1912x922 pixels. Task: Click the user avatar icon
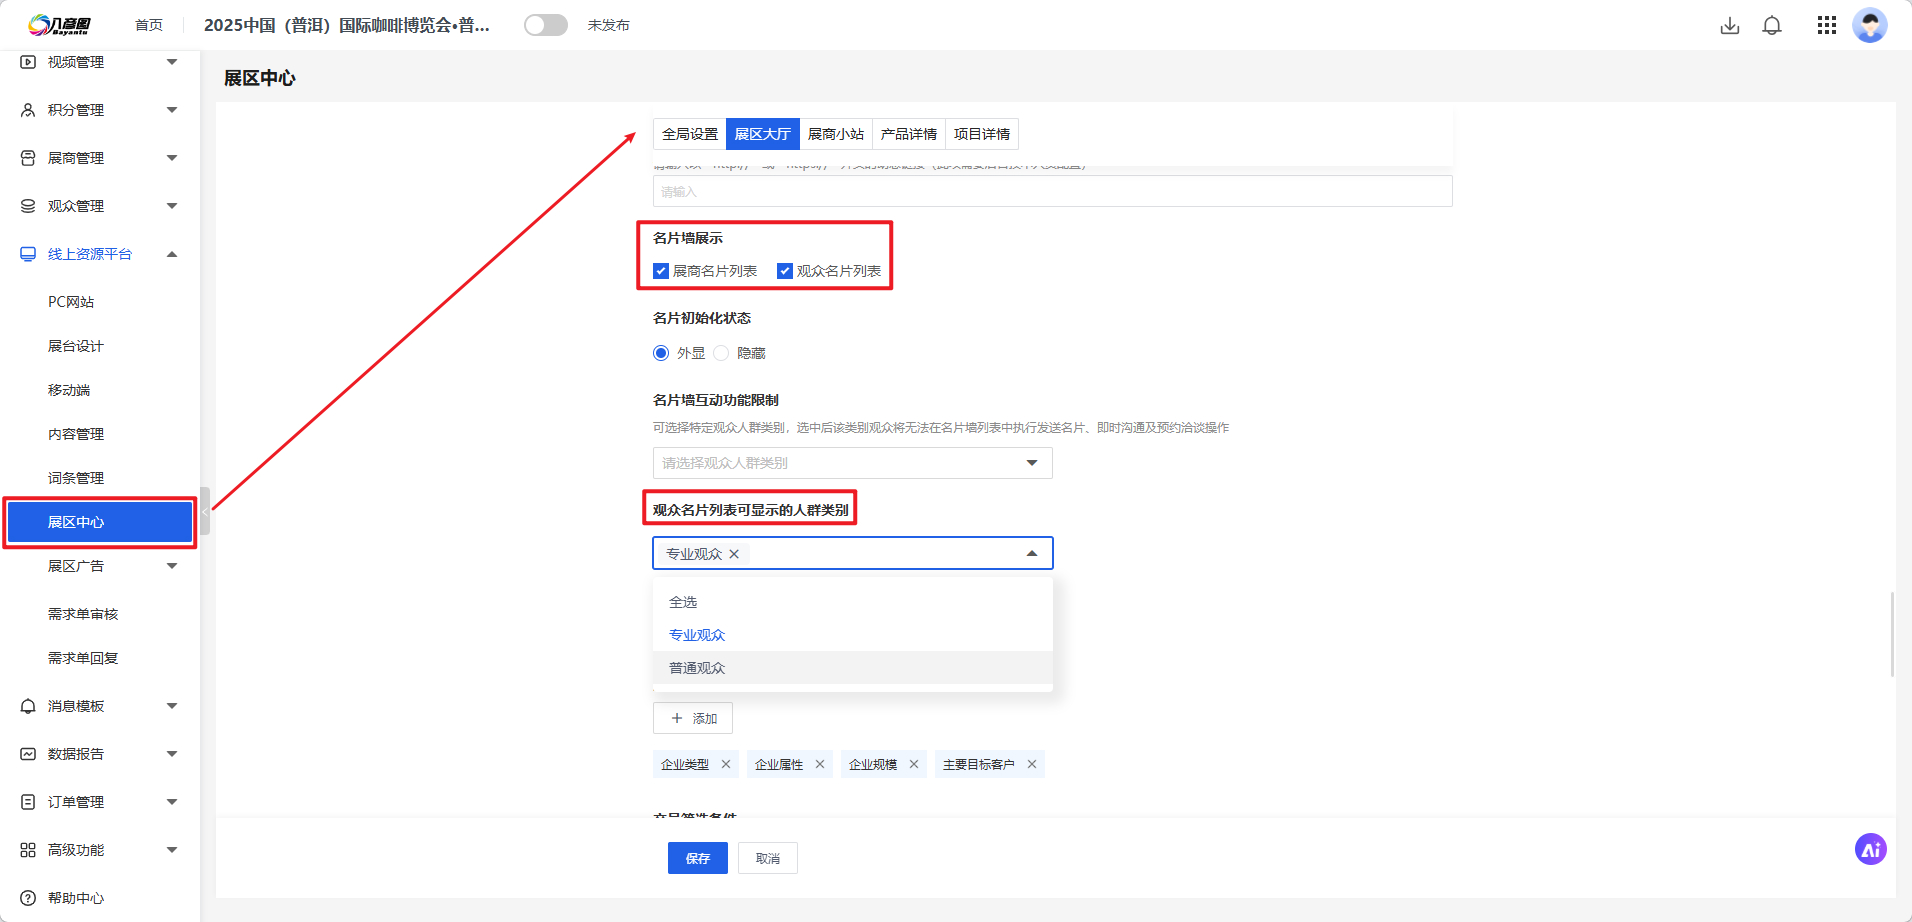point(1868,26)
